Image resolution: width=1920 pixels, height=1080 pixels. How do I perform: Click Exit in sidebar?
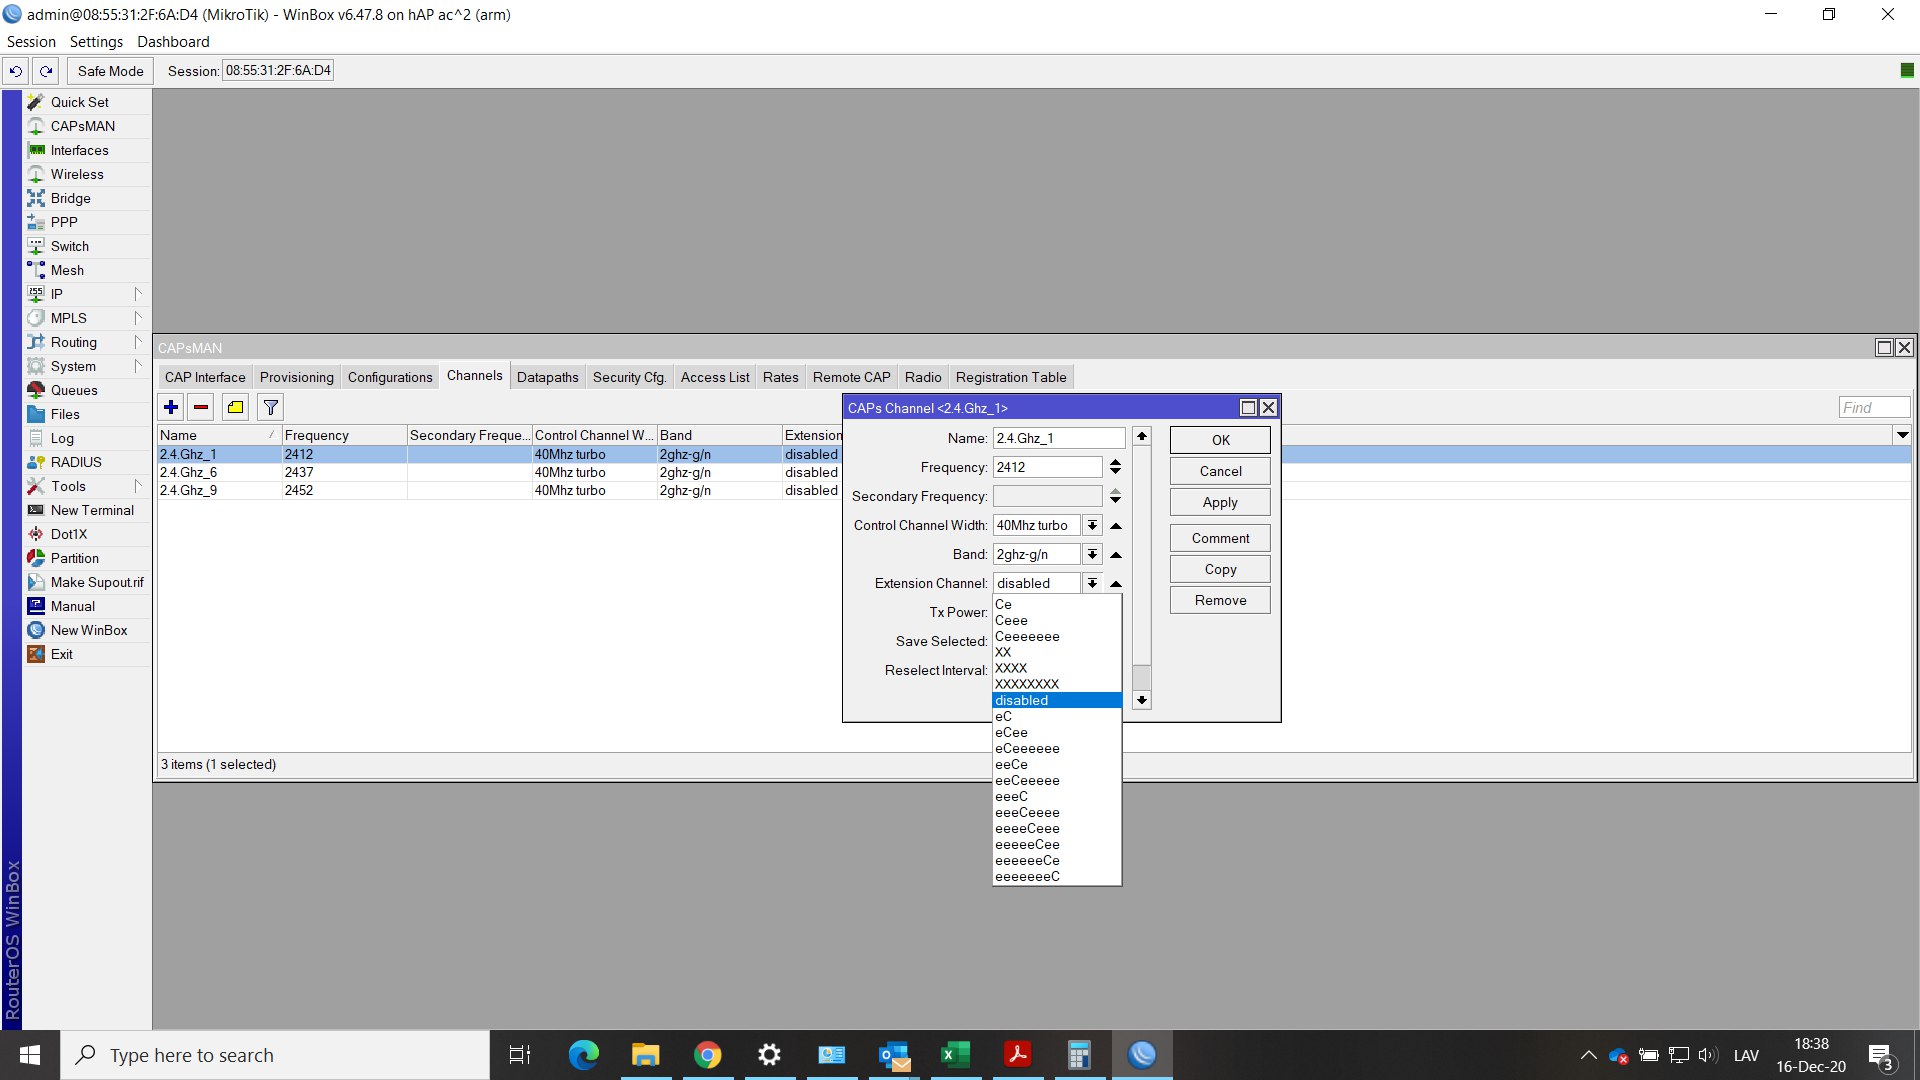point(62,654)
